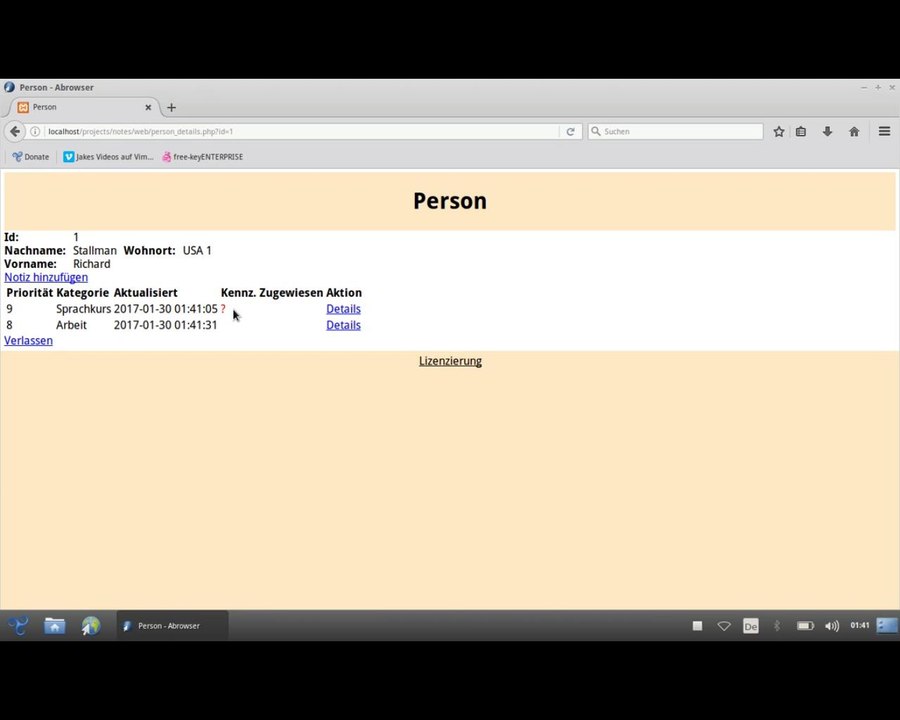Click the address bar URL field

(301, 131)
